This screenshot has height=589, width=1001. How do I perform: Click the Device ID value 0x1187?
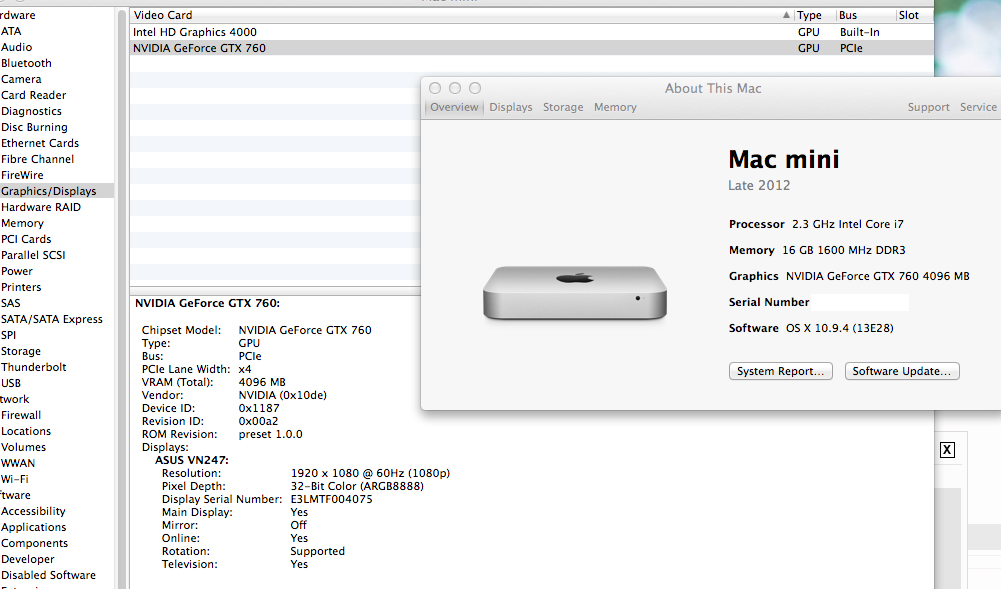(259, 408)
